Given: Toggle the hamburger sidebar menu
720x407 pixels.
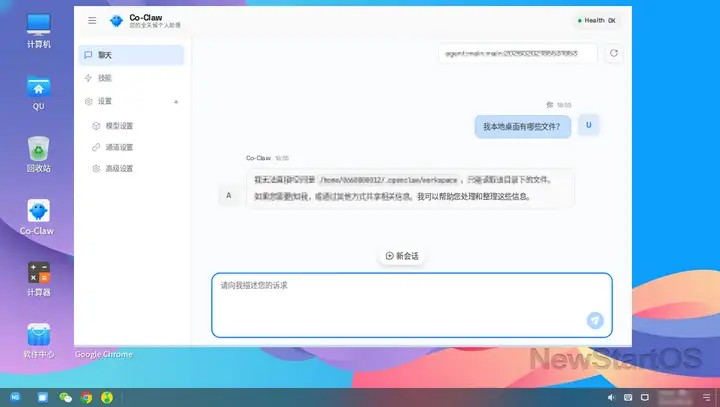Looking at the screenshot, I should [x=92, y=20].
